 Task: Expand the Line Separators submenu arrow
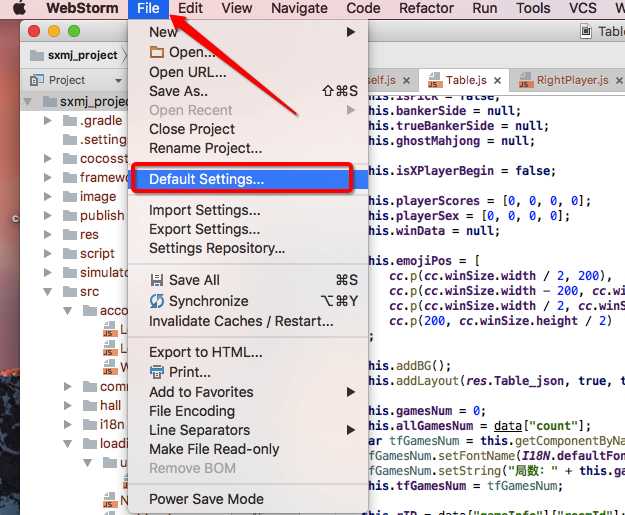pos(351,430)
